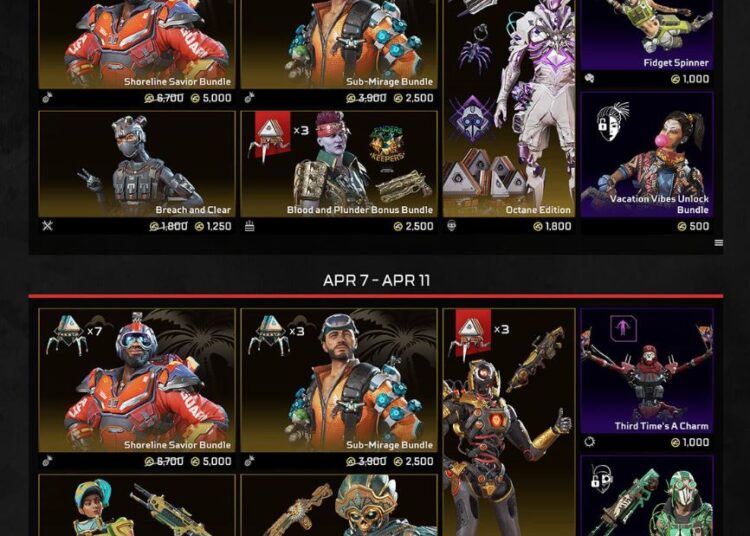Click the 2,500 price on the APR 7 Sub-Mirage Bundle

(x=414, y=461)
